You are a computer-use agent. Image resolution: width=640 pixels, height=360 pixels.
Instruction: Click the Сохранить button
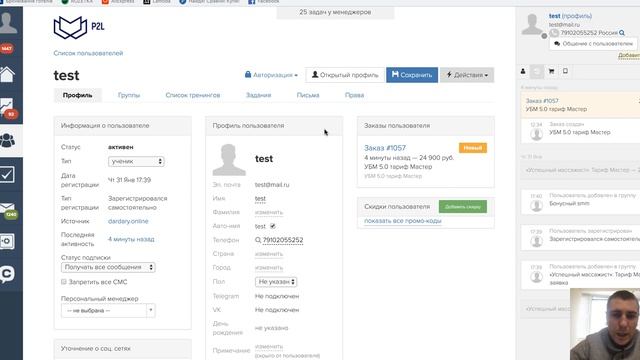pyautogui.click(x=412, y=75)
